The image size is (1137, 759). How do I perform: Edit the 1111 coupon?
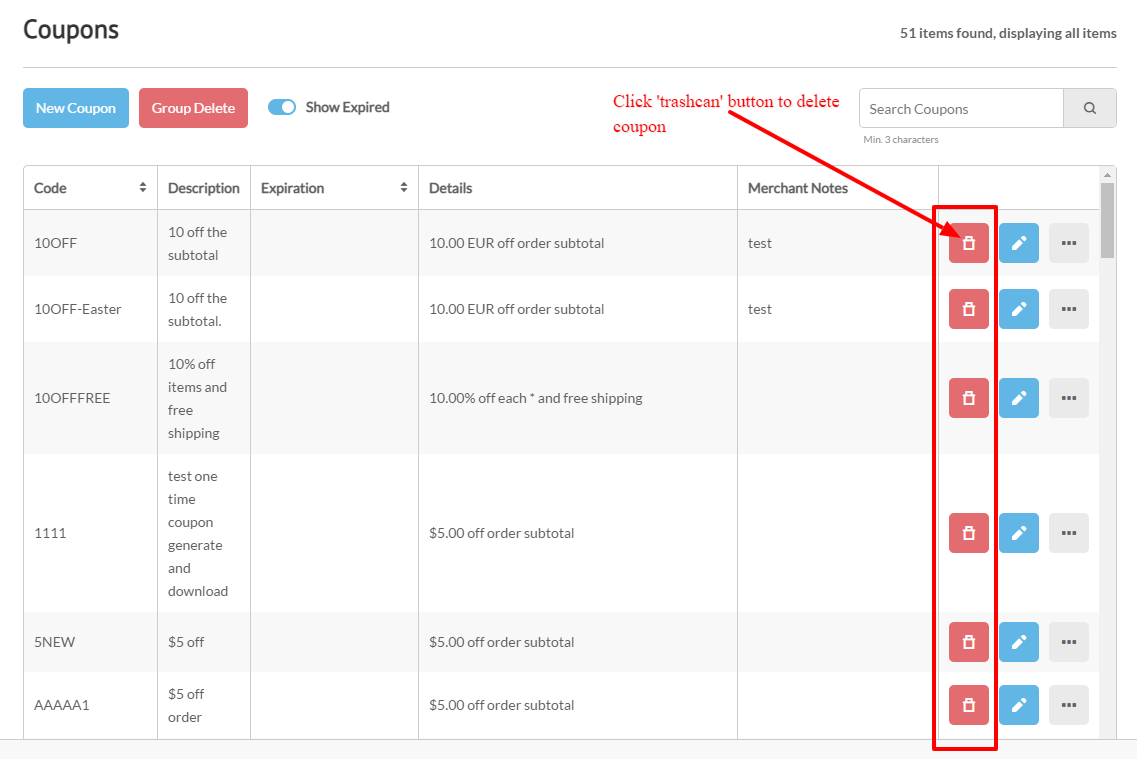pyautogui.click(x=1019, y=533)
